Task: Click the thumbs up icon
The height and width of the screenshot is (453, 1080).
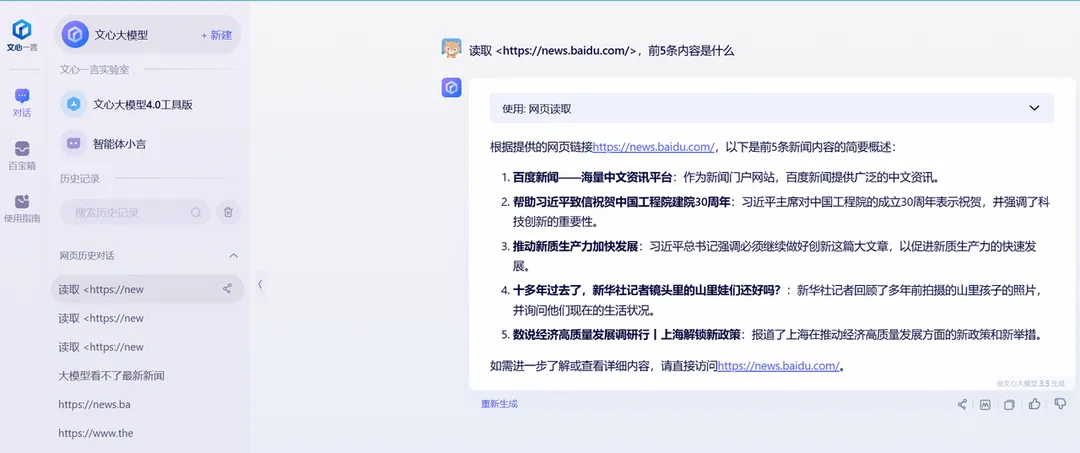Action: click(x=1034, y=404)
